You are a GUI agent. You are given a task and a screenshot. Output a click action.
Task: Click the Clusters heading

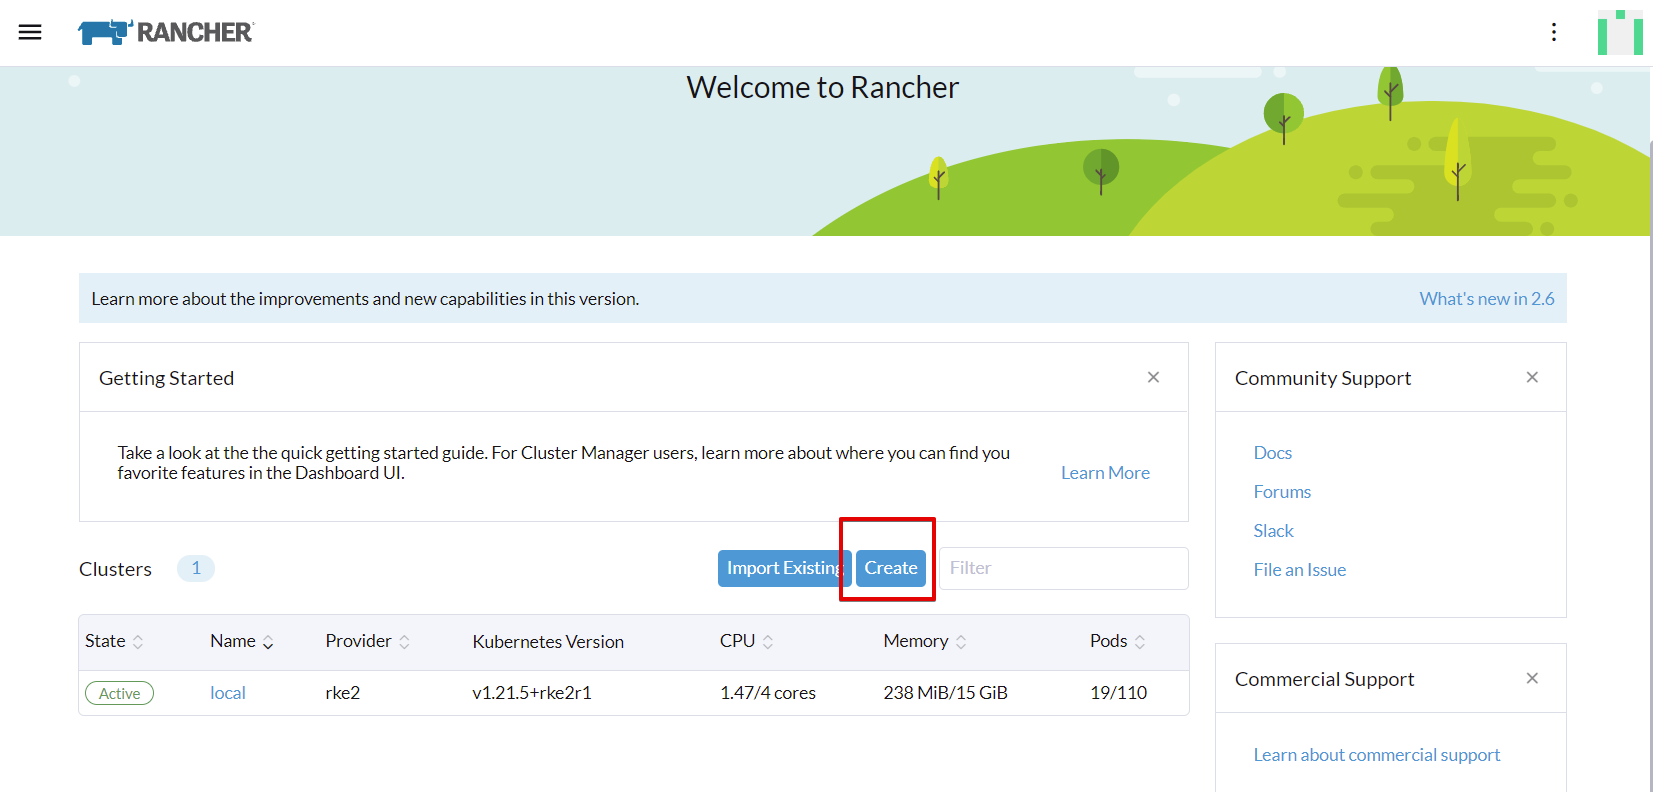[115, 569]
